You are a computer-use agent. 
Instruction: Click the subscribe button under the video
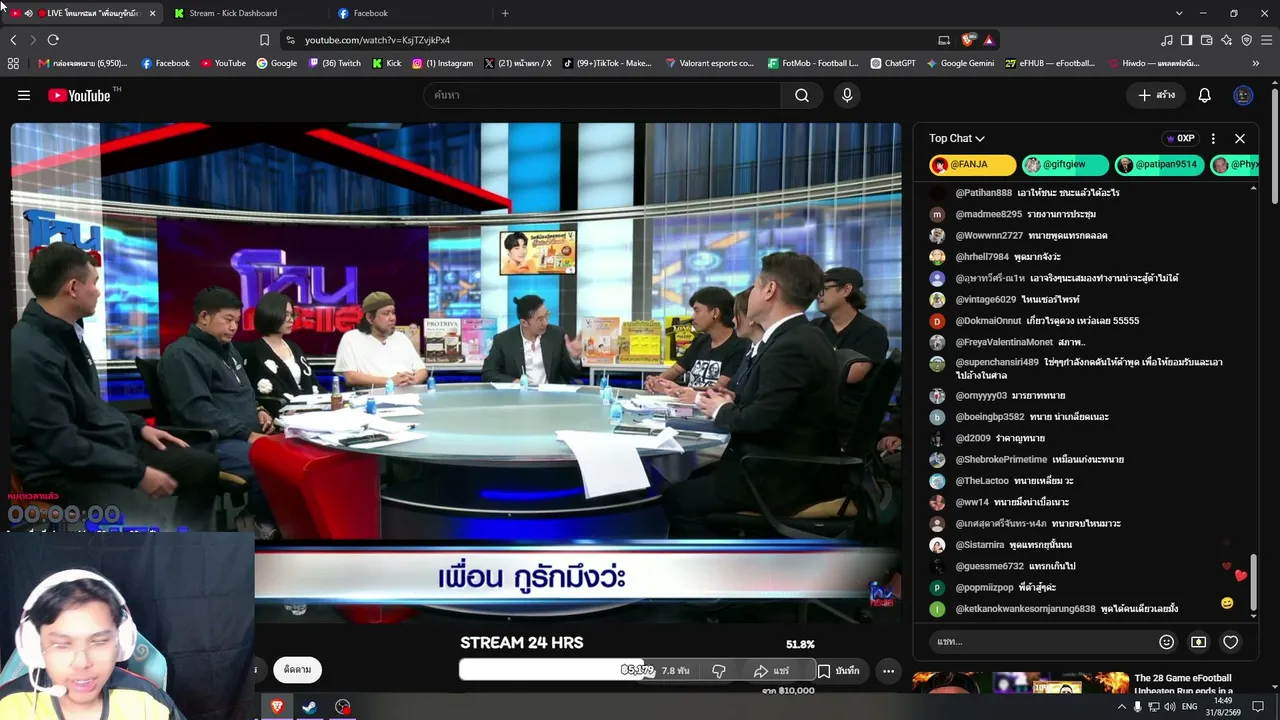(x=297, y=670)
